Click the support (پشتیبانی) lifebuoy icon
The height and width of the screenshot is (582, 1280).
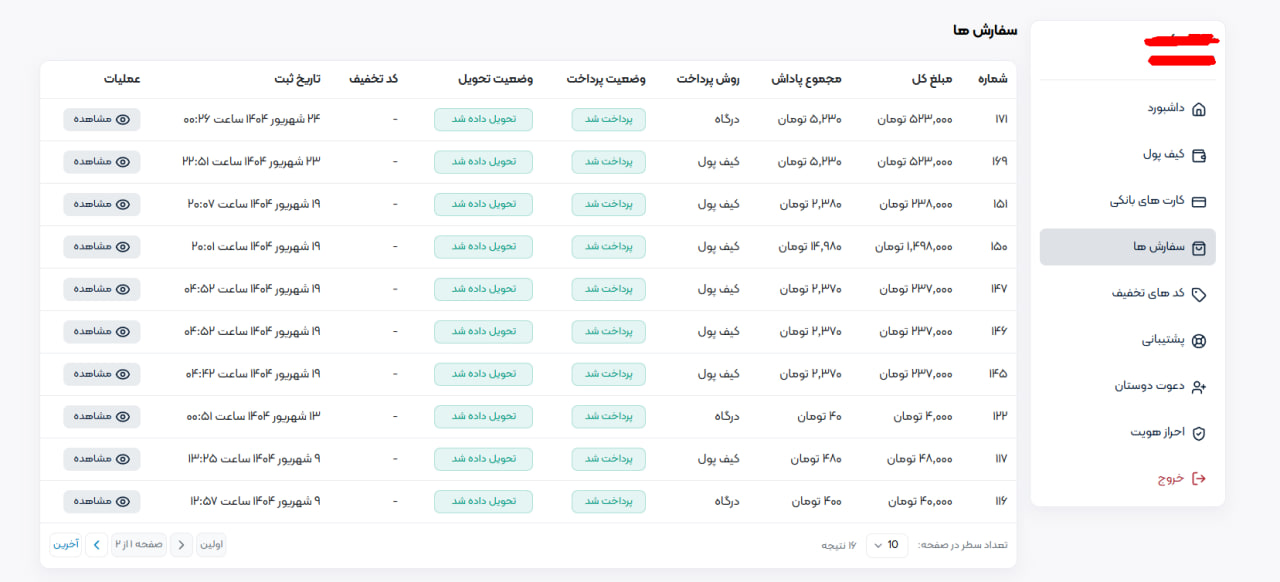(1199, 340)
